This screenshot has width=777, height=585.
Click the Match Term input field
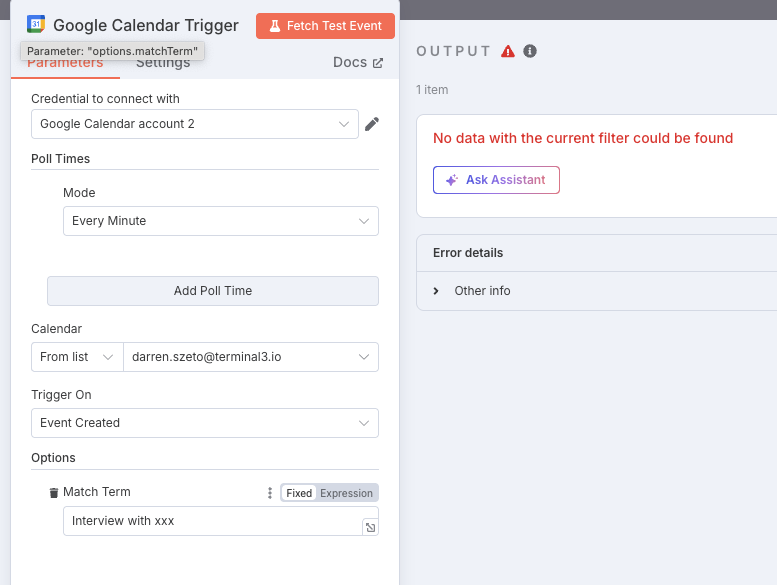tap(210, 521)
